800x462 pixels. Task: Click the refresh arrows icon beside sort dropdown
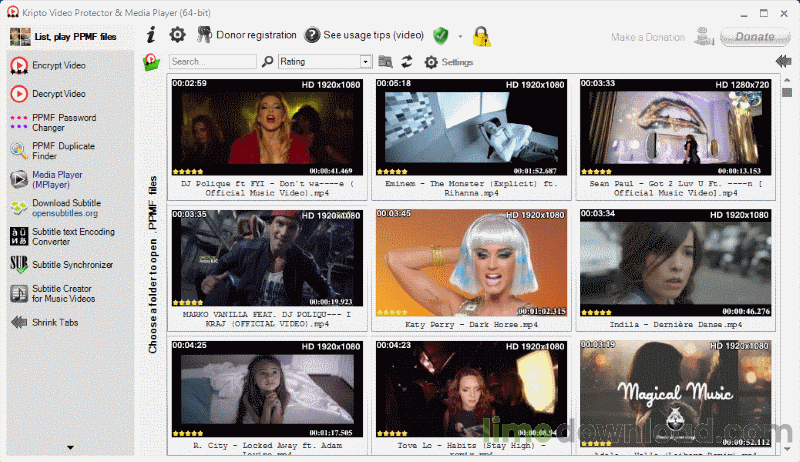(x=408, y=62)
